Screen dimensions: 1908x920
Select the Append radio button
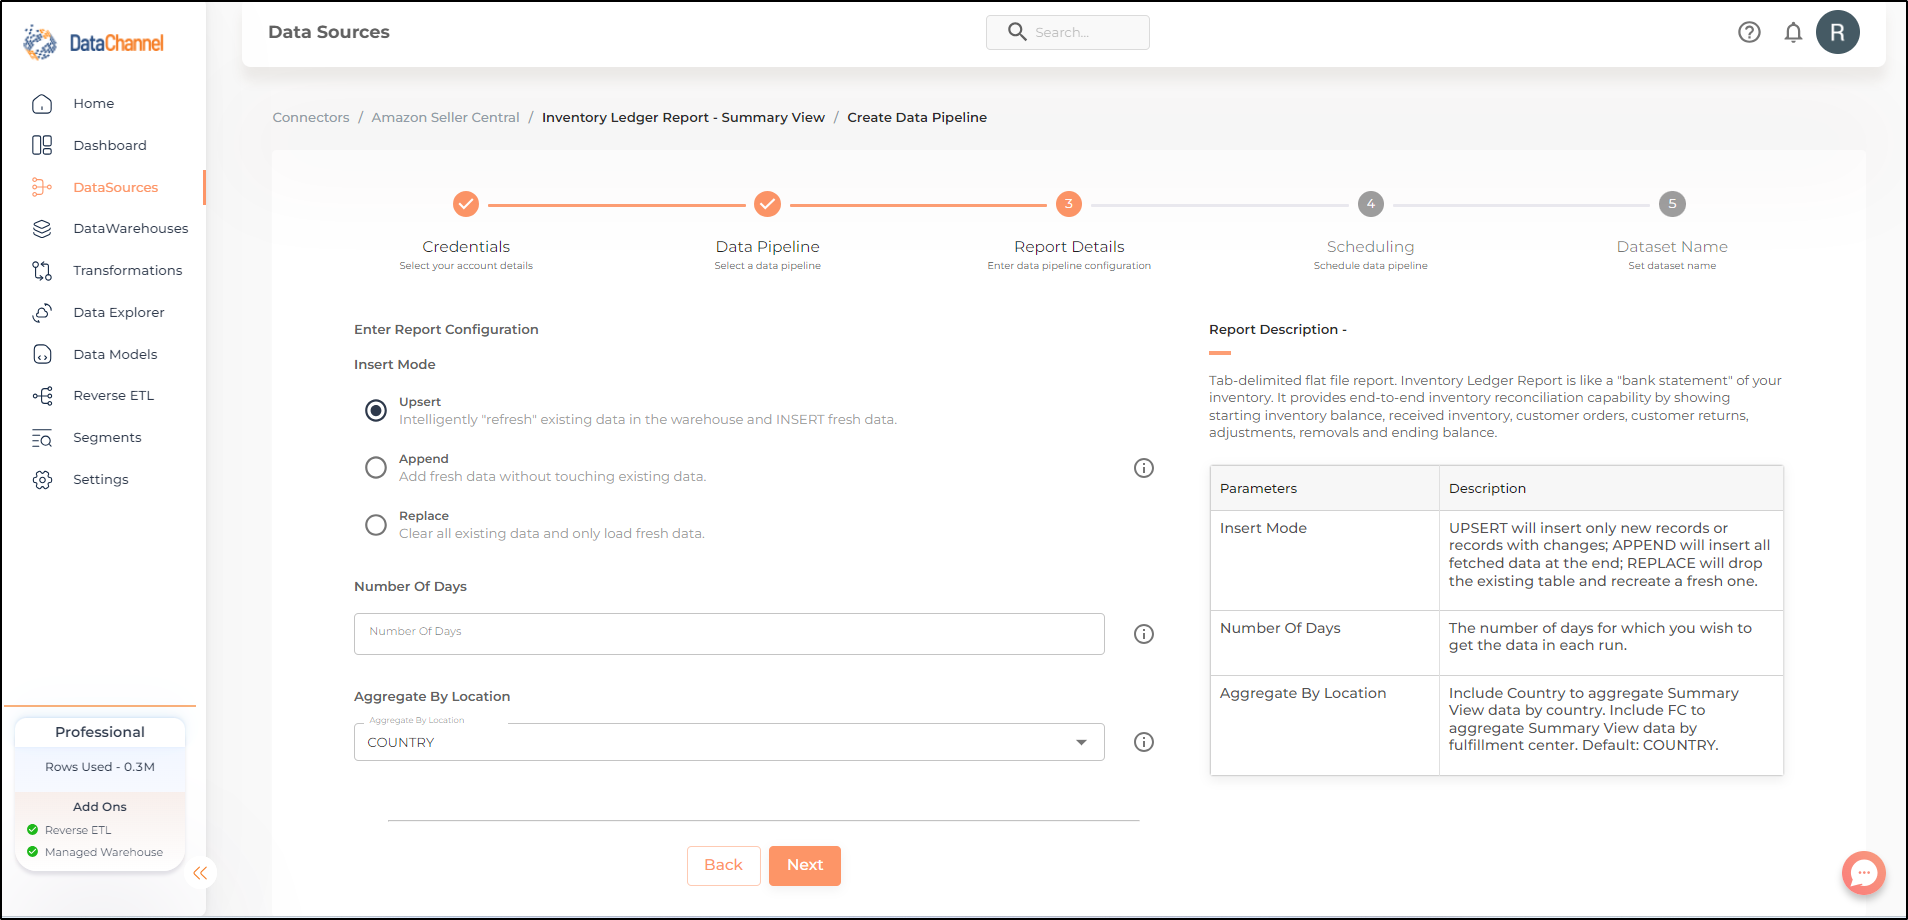(x=376, y=468)
